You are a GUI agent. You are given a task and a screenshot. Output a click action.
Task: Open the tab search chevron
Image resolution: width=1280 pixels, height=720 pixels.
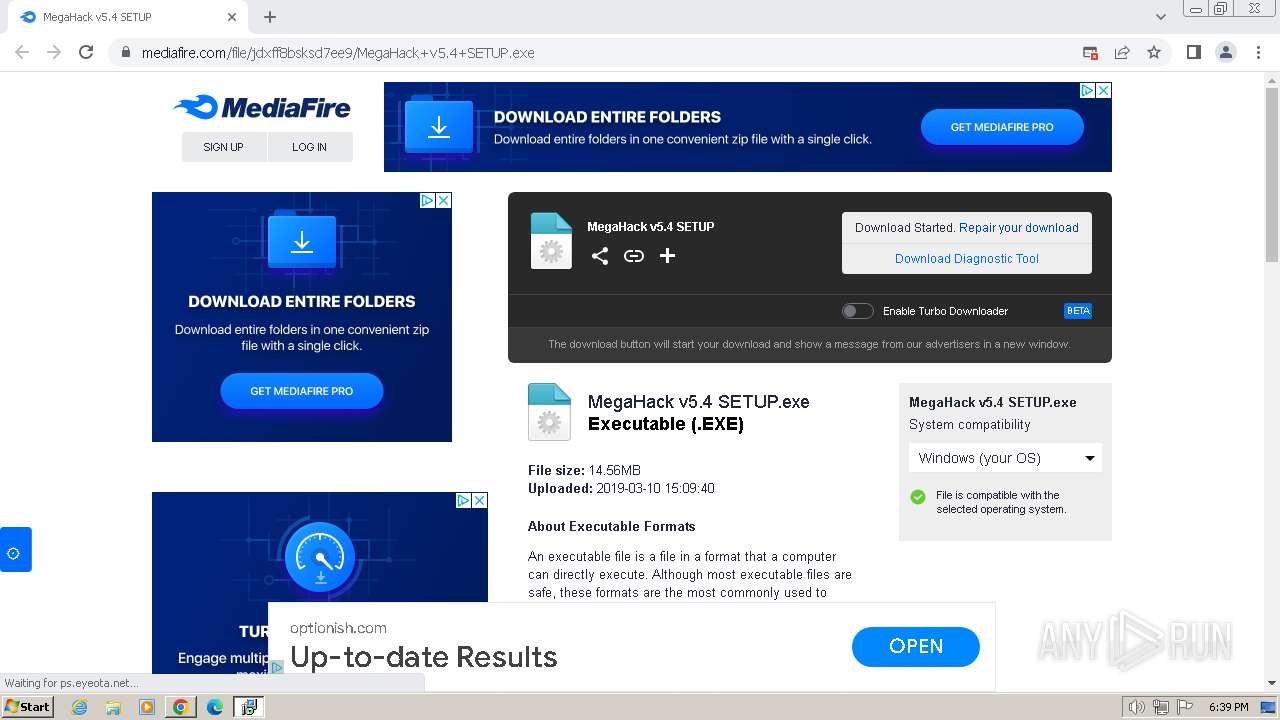[1160, 17]
